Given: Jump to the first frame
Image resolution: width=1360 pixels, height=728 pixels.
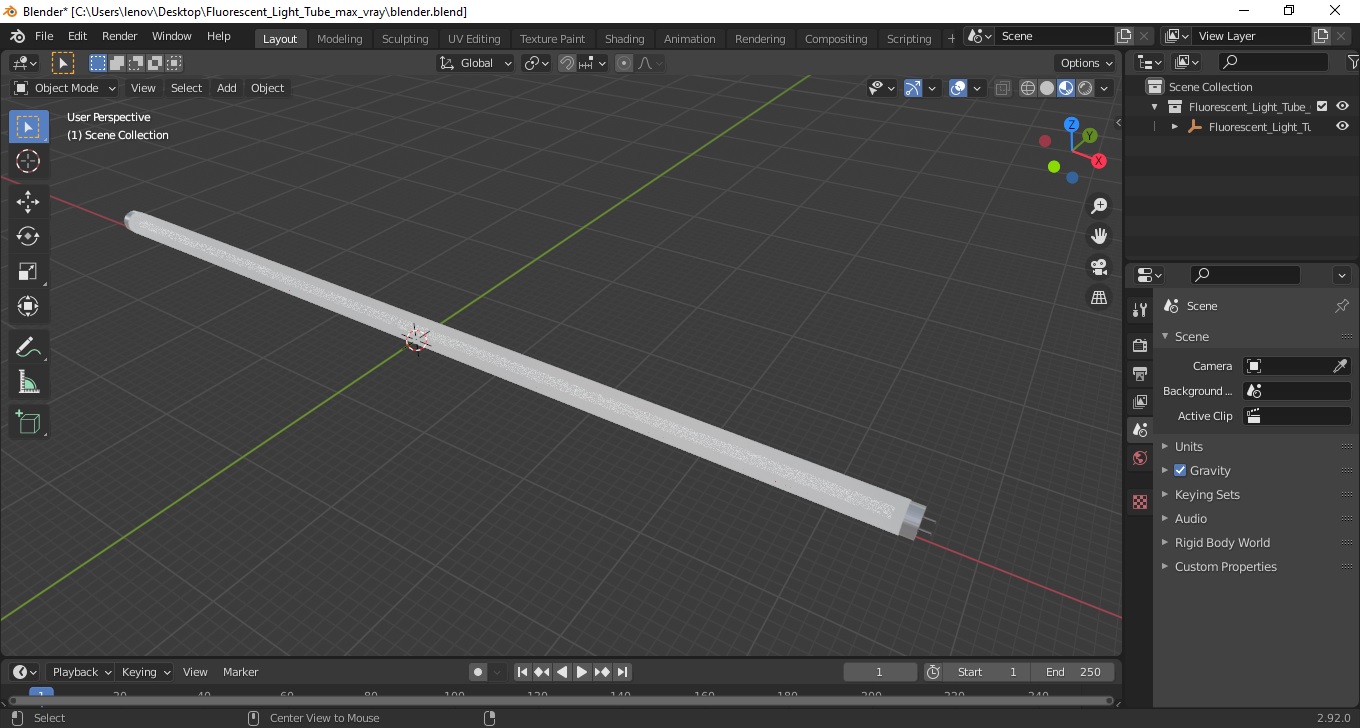Looking at the screenshot, I should pos(522,672).
